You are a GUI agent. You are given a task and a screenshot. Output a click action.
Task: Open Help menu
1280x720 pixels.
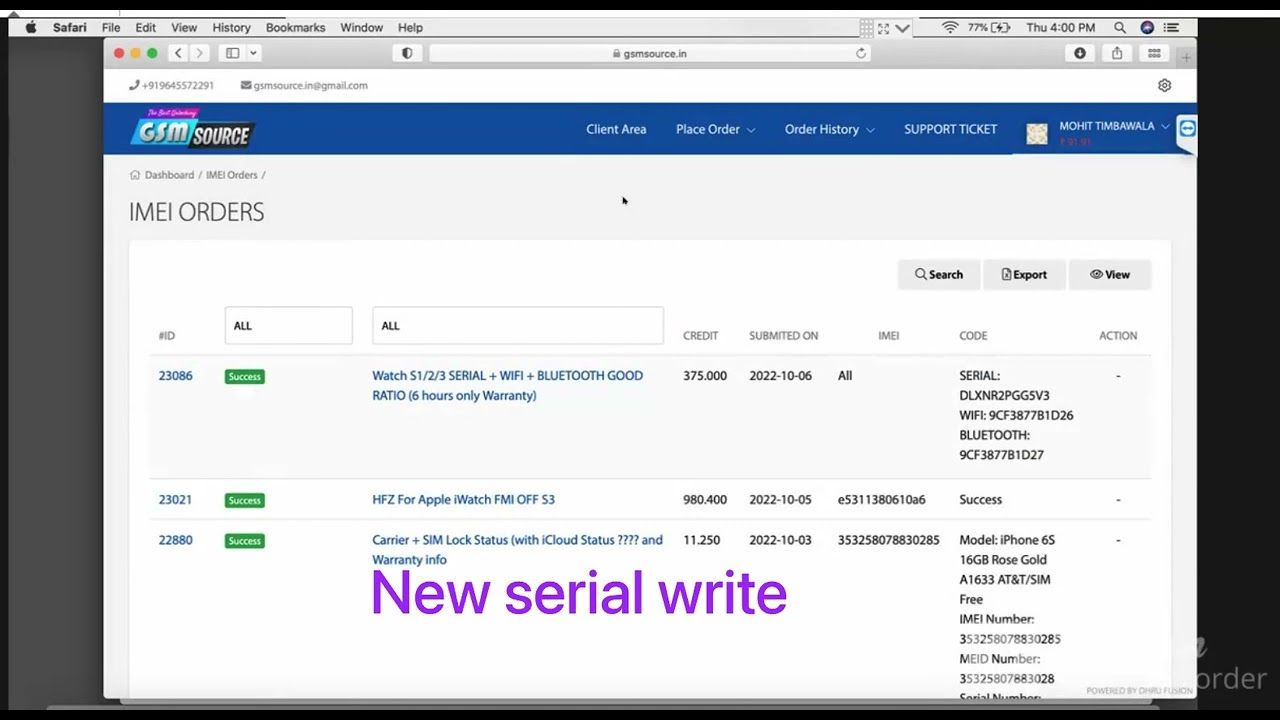[410, 28]
